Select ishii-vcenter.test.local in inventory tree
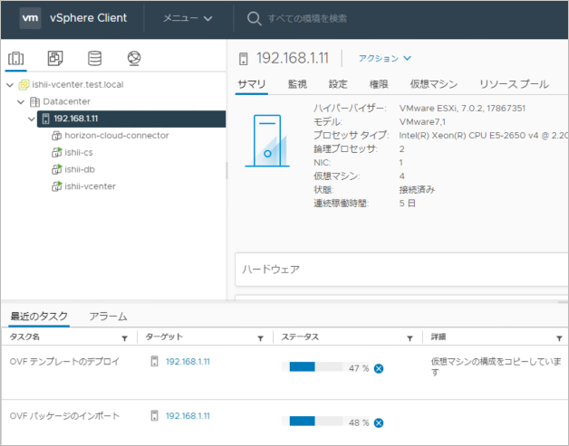 point(78,85)
